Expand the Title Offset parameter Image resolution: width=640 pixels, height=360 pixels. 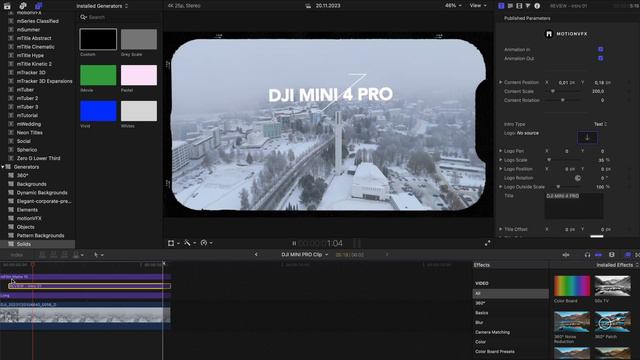point(500,229)
